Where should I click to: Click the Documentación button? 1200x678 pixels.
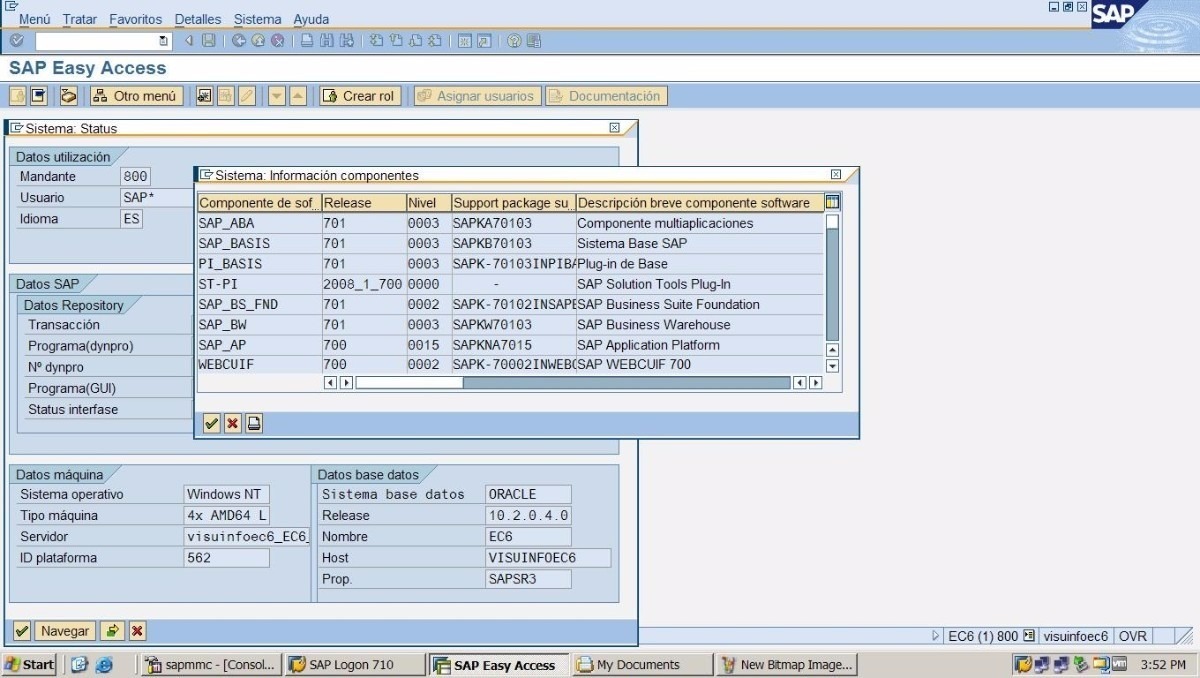(x=606, y=96)
